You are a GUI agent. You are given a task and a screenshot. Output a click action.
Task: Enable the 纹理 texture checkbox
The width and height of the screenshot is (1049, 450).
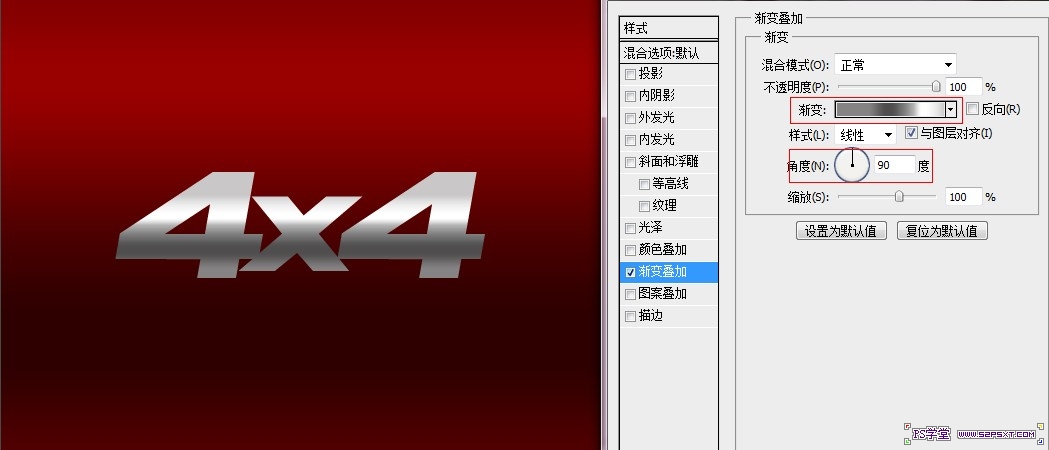pos(644,206)
